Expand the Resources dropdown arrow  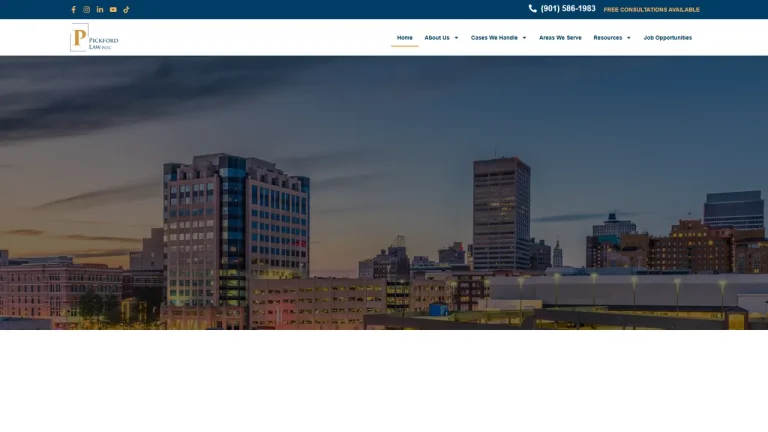[x=628, y=38]
